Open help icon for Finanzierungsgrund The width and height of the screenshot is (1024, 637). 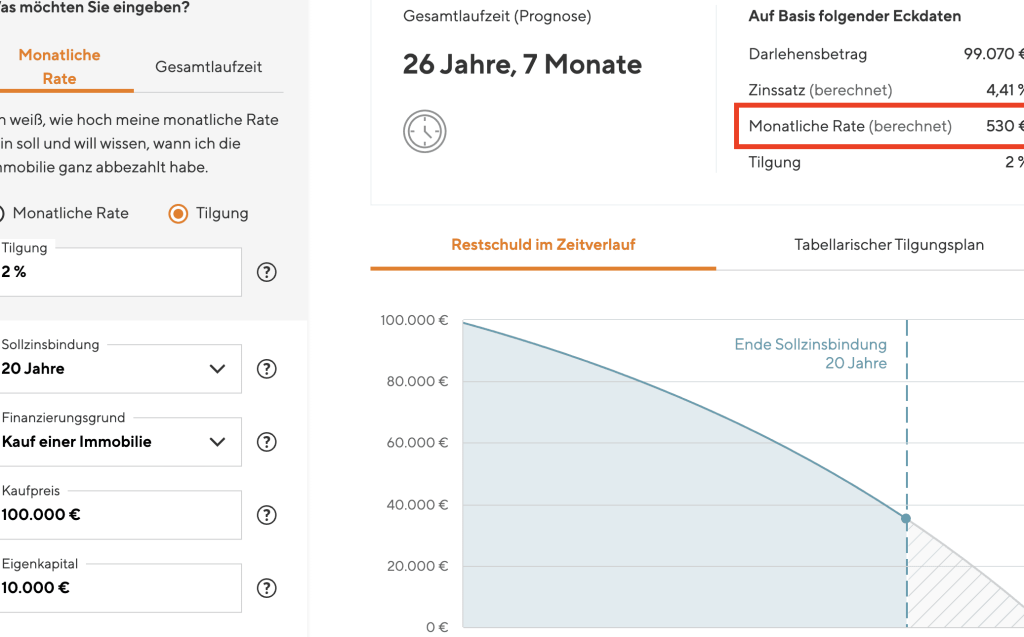click(x=266, y=441)
